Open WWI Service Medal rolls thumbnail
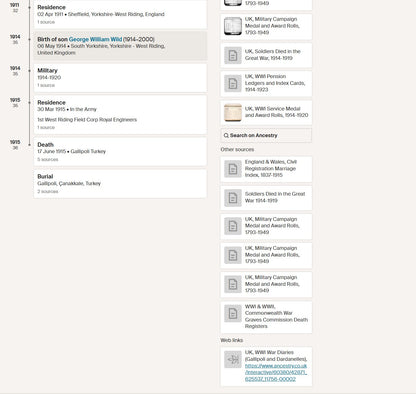The width and height of the screenshot is (416, 394). pyautogui.click(x=233, y=112)
